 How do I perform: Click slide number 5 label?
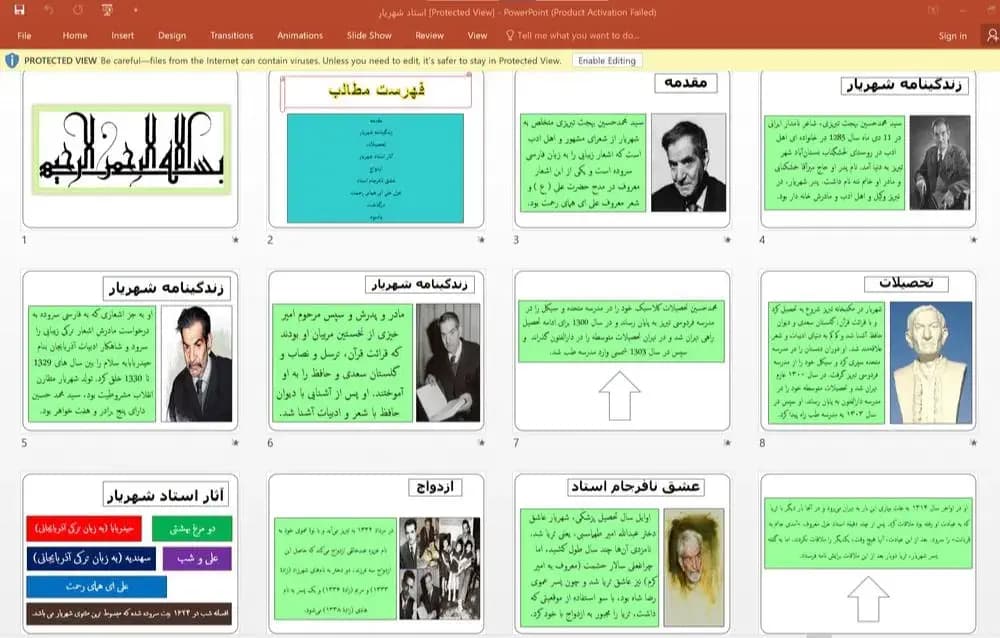pos(24,443)
